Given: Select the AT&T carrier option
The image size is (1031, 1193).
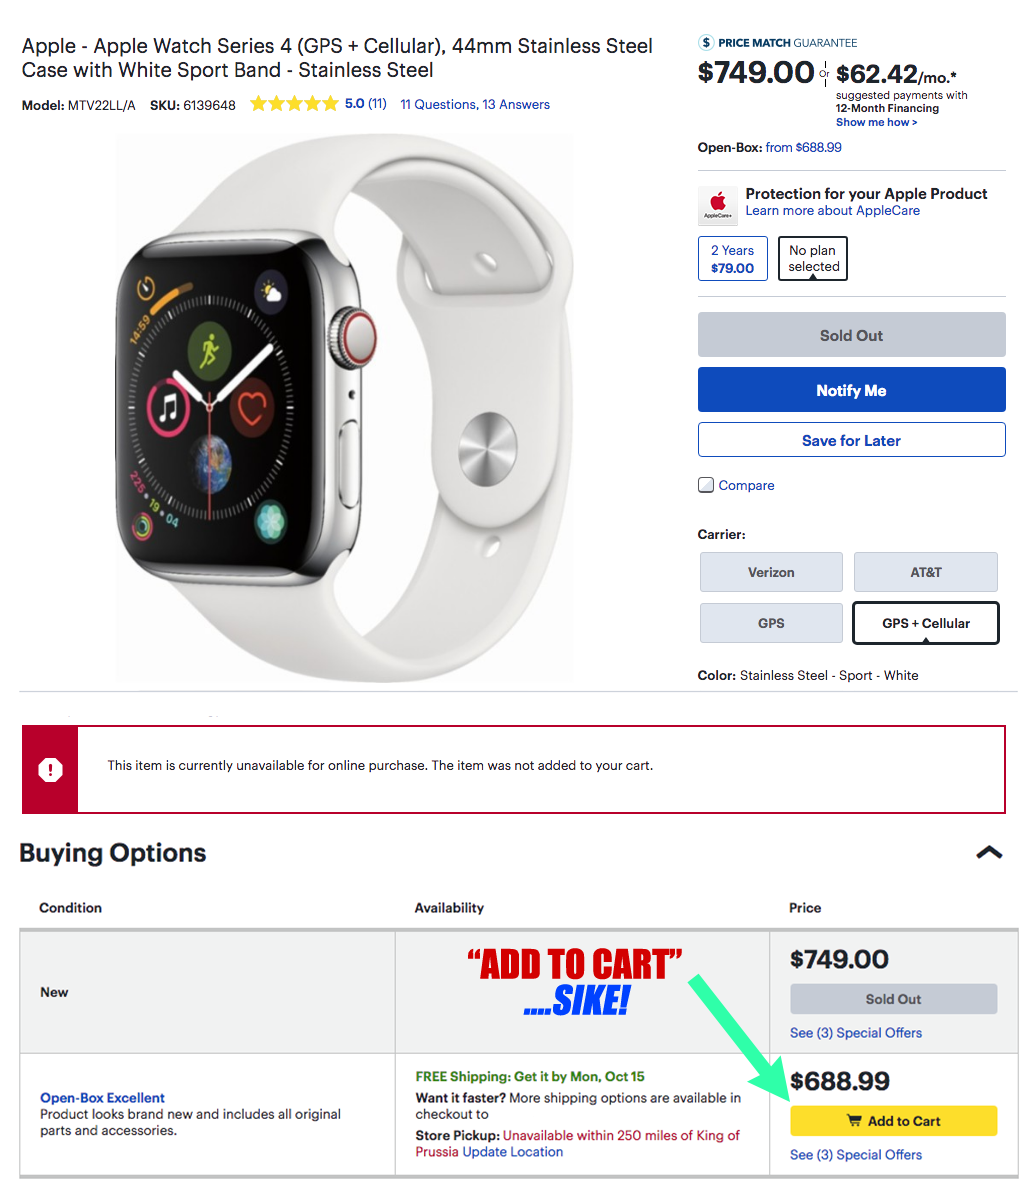Looking at the screenshot, I should (925, 572).
